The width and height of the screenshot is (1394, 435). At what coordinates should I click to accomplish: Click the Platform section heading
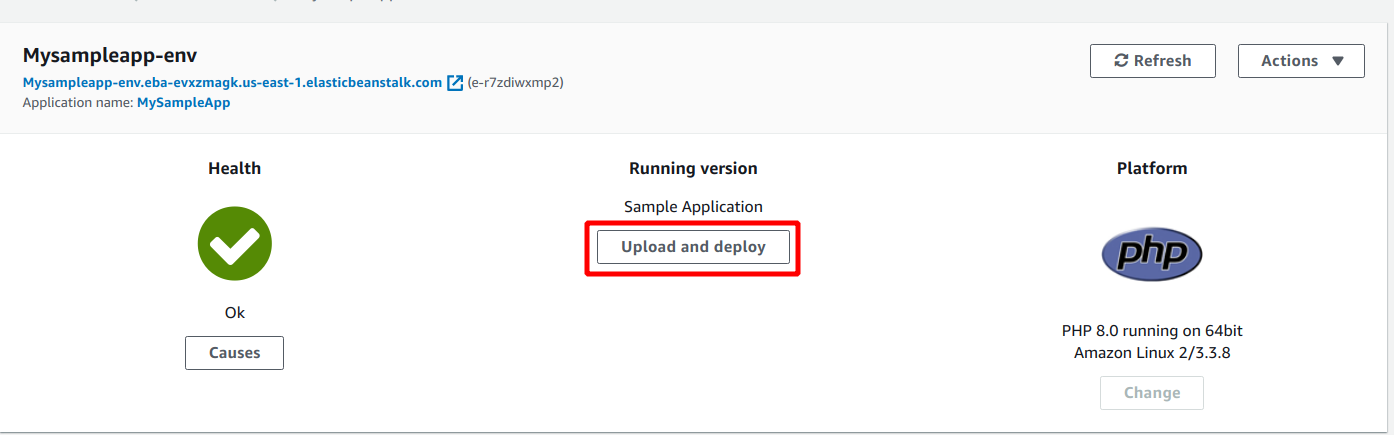[x=1152, y=168]
